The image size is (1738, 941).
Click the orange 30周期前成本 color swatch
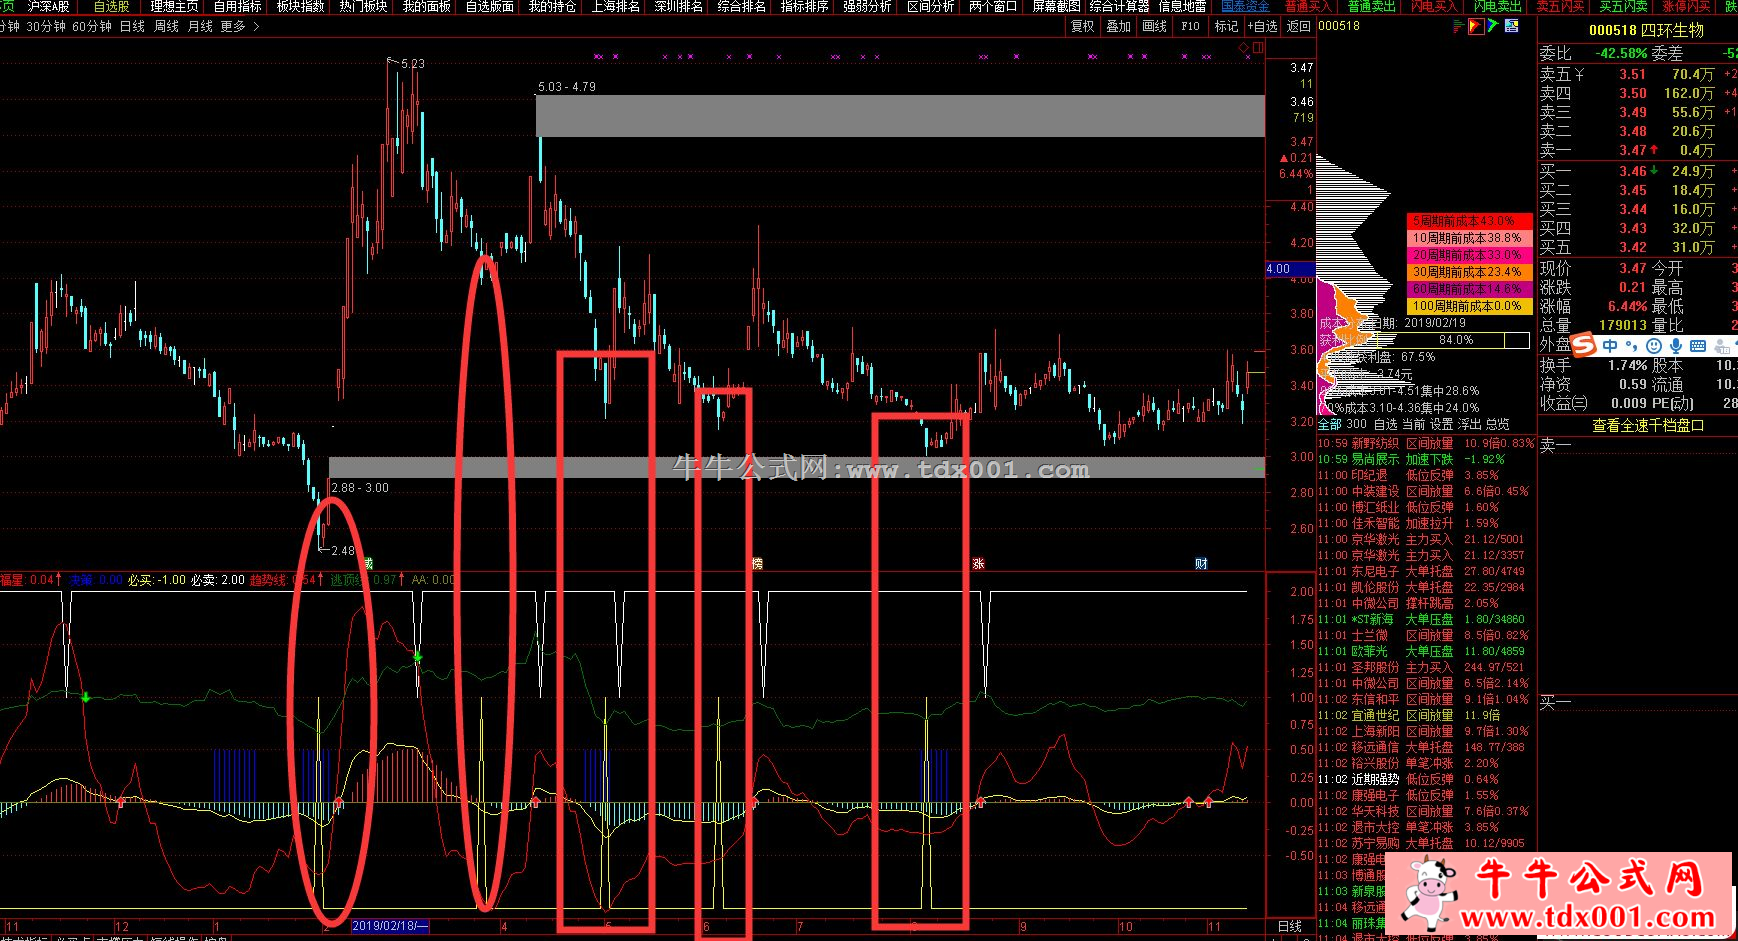(1469, 272)
